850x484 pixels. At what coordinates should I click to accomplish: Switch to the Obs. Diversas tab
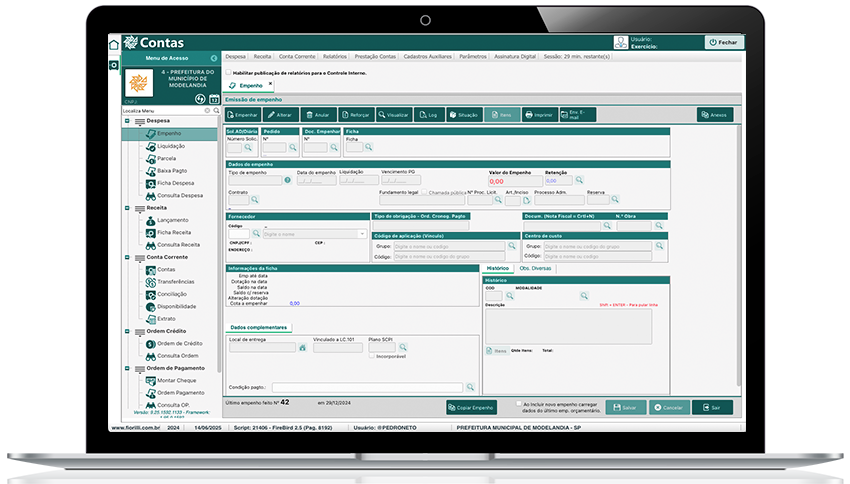coord(535,269)
